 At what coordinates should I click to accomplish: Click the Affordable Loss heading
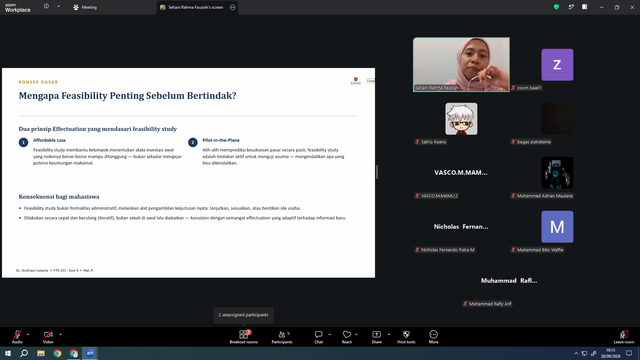click(x=49, y=140)
